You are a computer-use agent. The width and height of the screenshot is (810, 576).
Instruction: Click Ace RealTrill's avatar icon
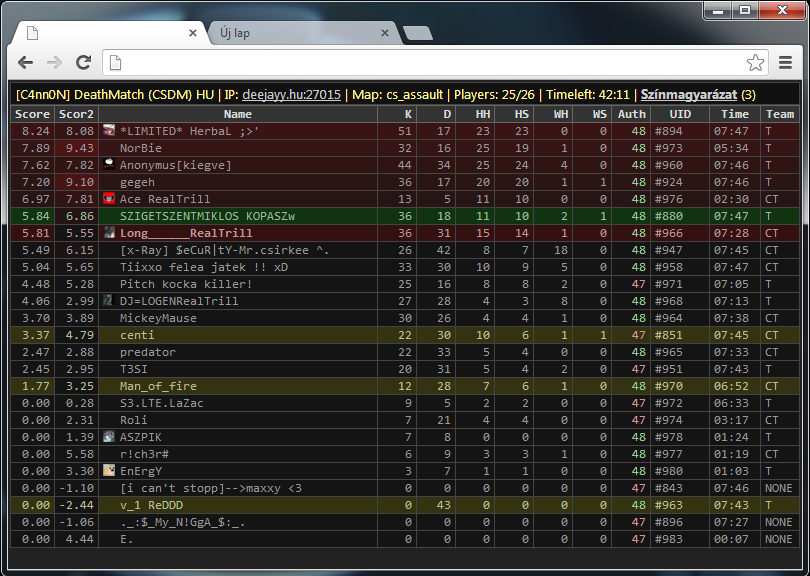[109, 199]
